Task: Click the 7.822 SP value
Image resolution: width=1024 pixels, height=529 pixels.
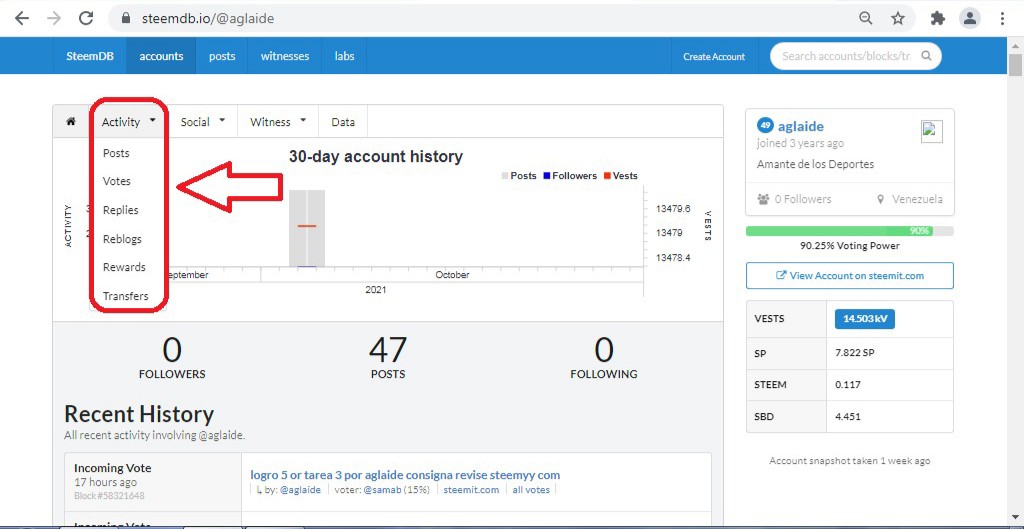Action: pyautogui.click(x=854, y=353)
